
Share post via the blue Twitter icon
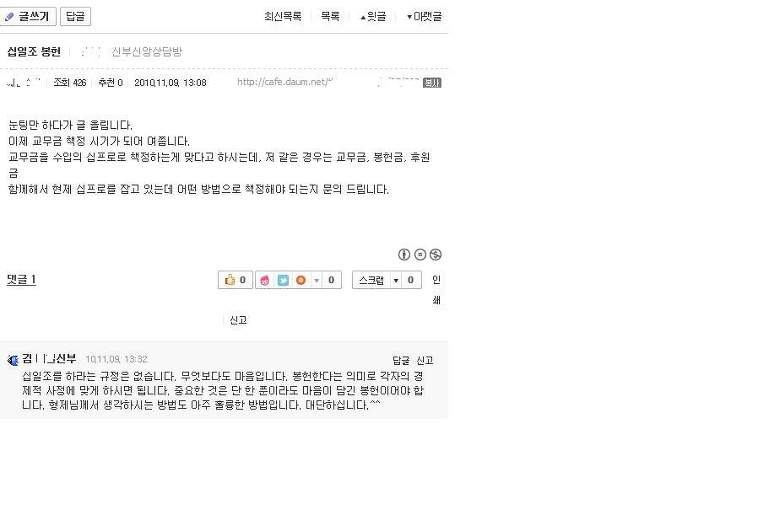pos(283,280)
